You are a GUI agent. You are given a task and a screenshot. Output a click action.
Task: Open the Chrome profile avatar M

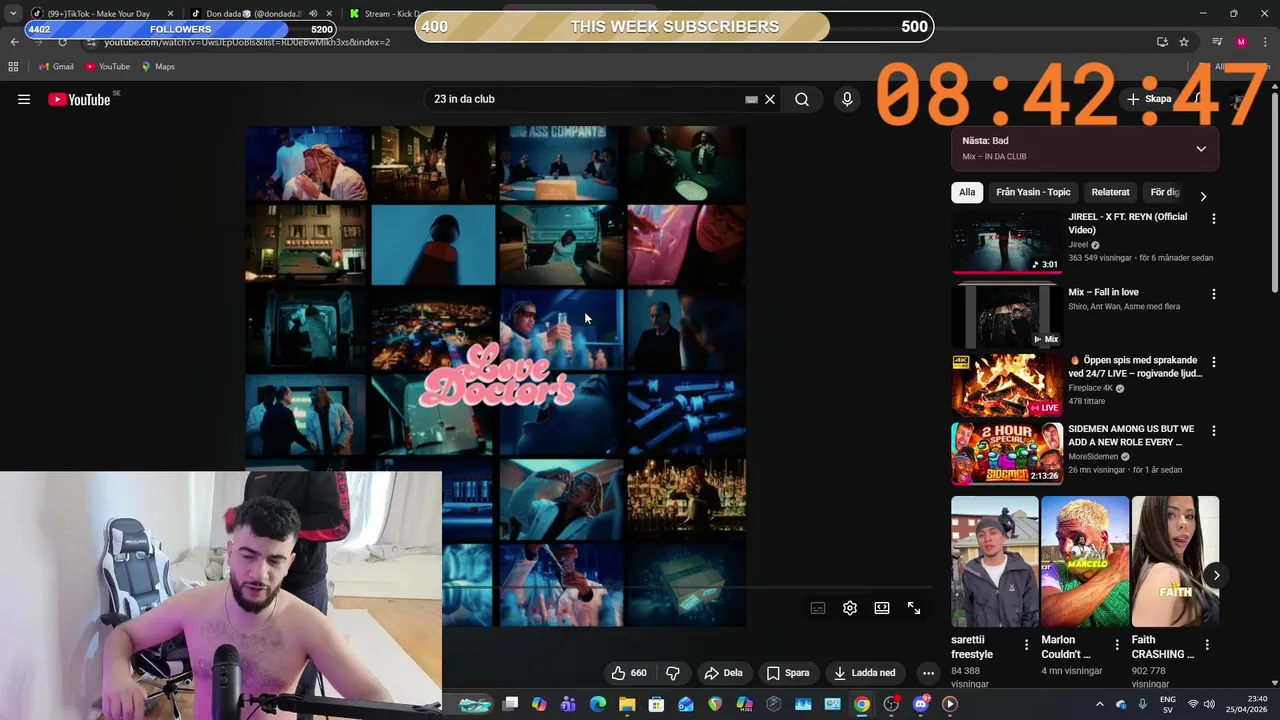click(x=1241, y=42)
